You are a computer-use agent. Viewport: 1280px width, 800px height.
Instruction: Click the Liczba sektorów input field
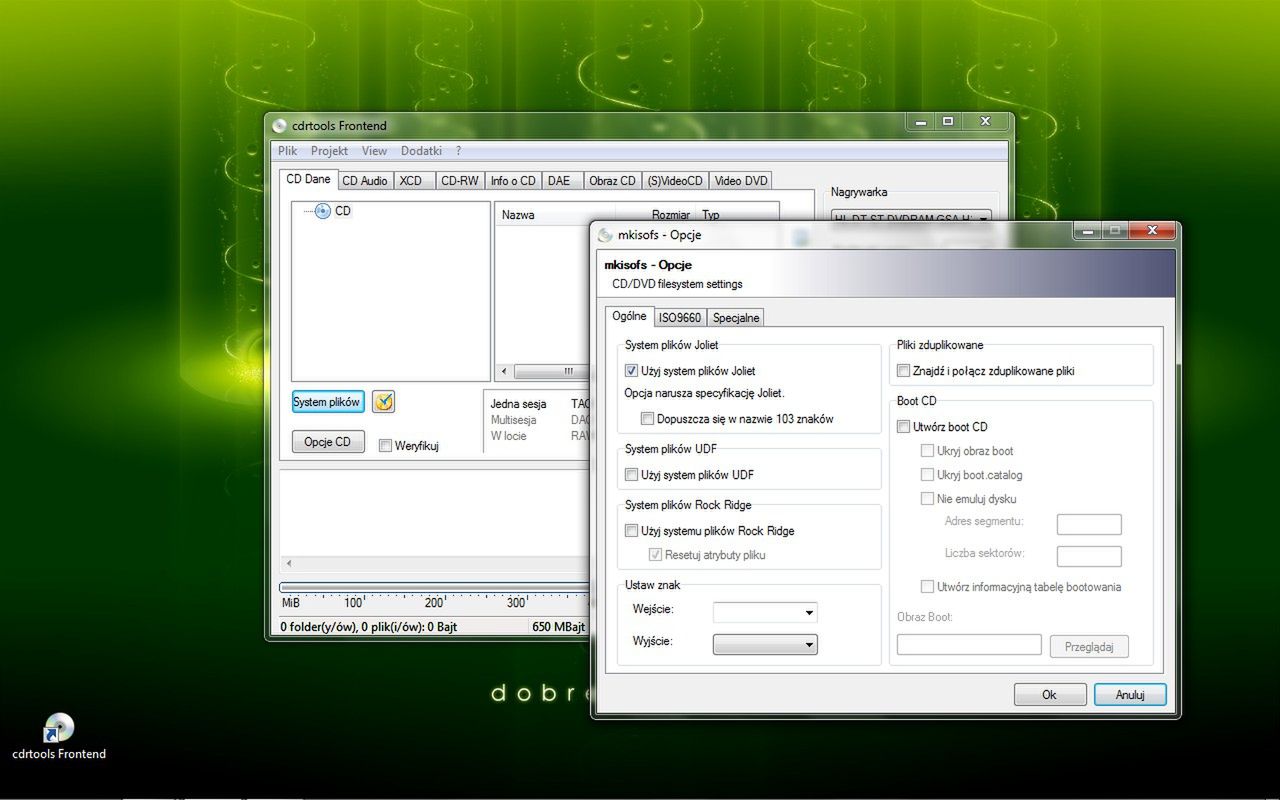coord(1089,556)
